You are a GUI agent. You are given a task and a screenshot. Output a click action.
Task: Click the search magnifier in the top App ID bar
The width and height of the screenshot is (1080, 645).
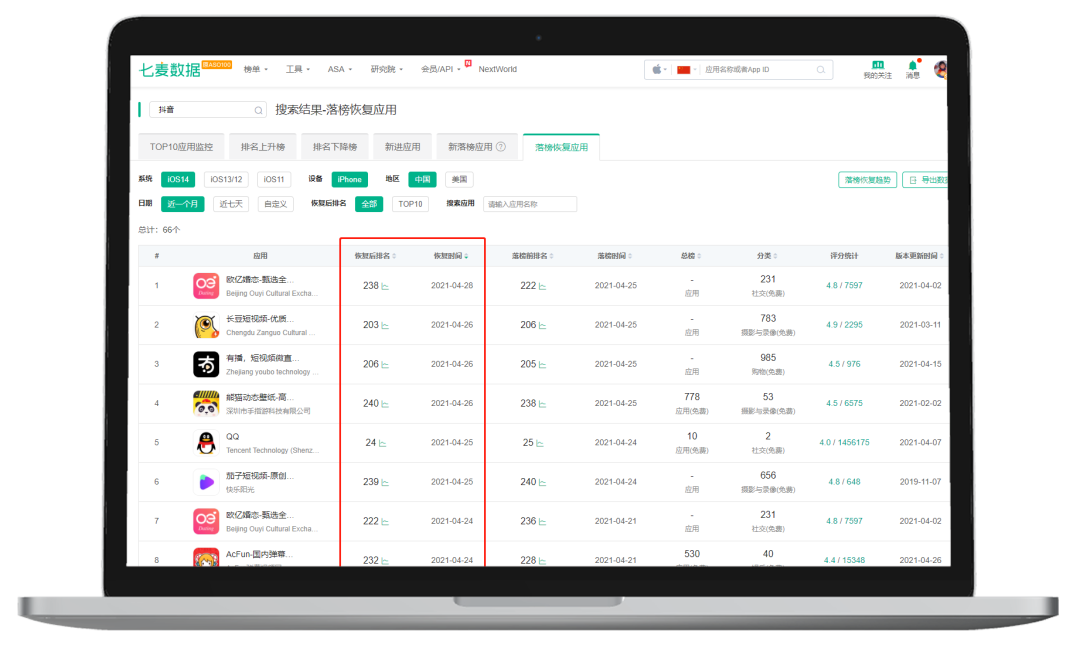(x=820, y=70)
